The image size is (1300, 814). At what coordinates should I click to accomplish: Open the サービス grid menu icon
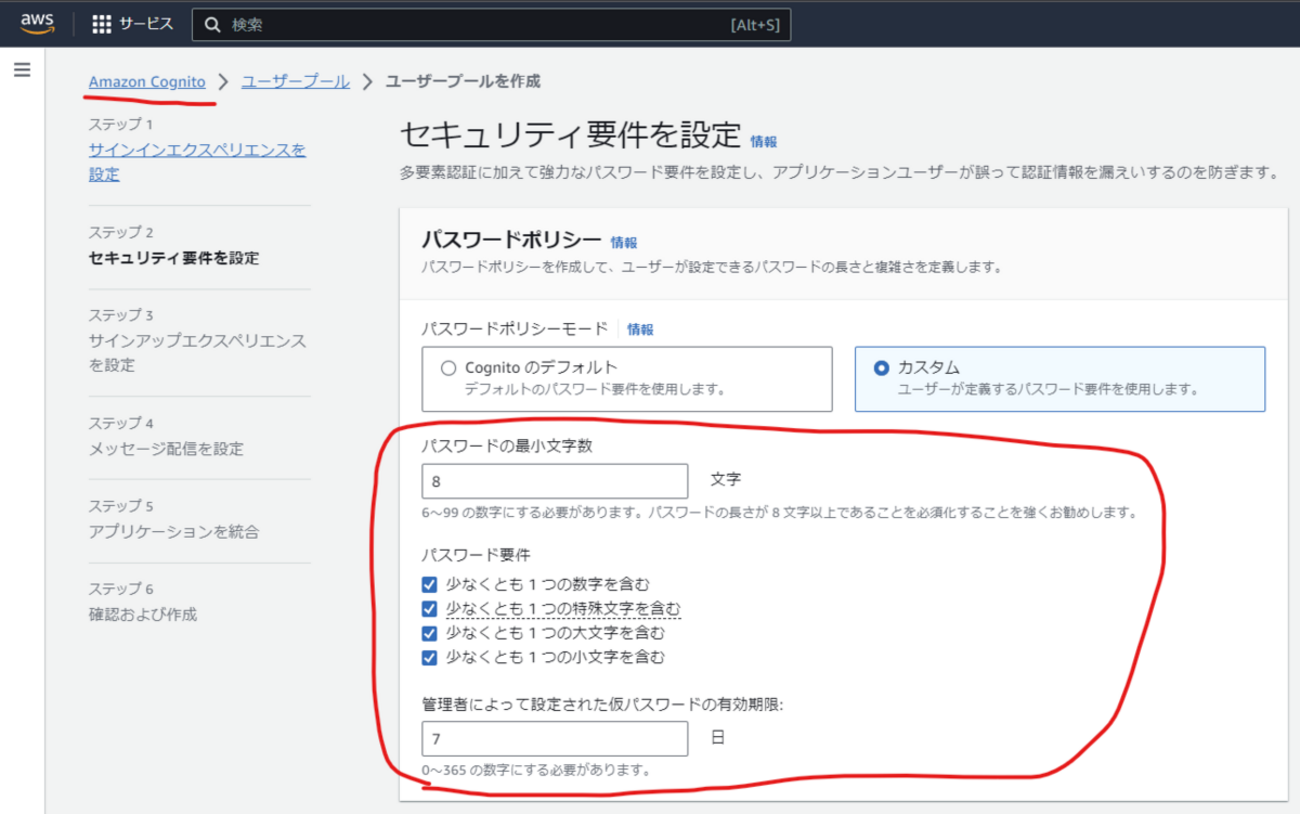101,25
